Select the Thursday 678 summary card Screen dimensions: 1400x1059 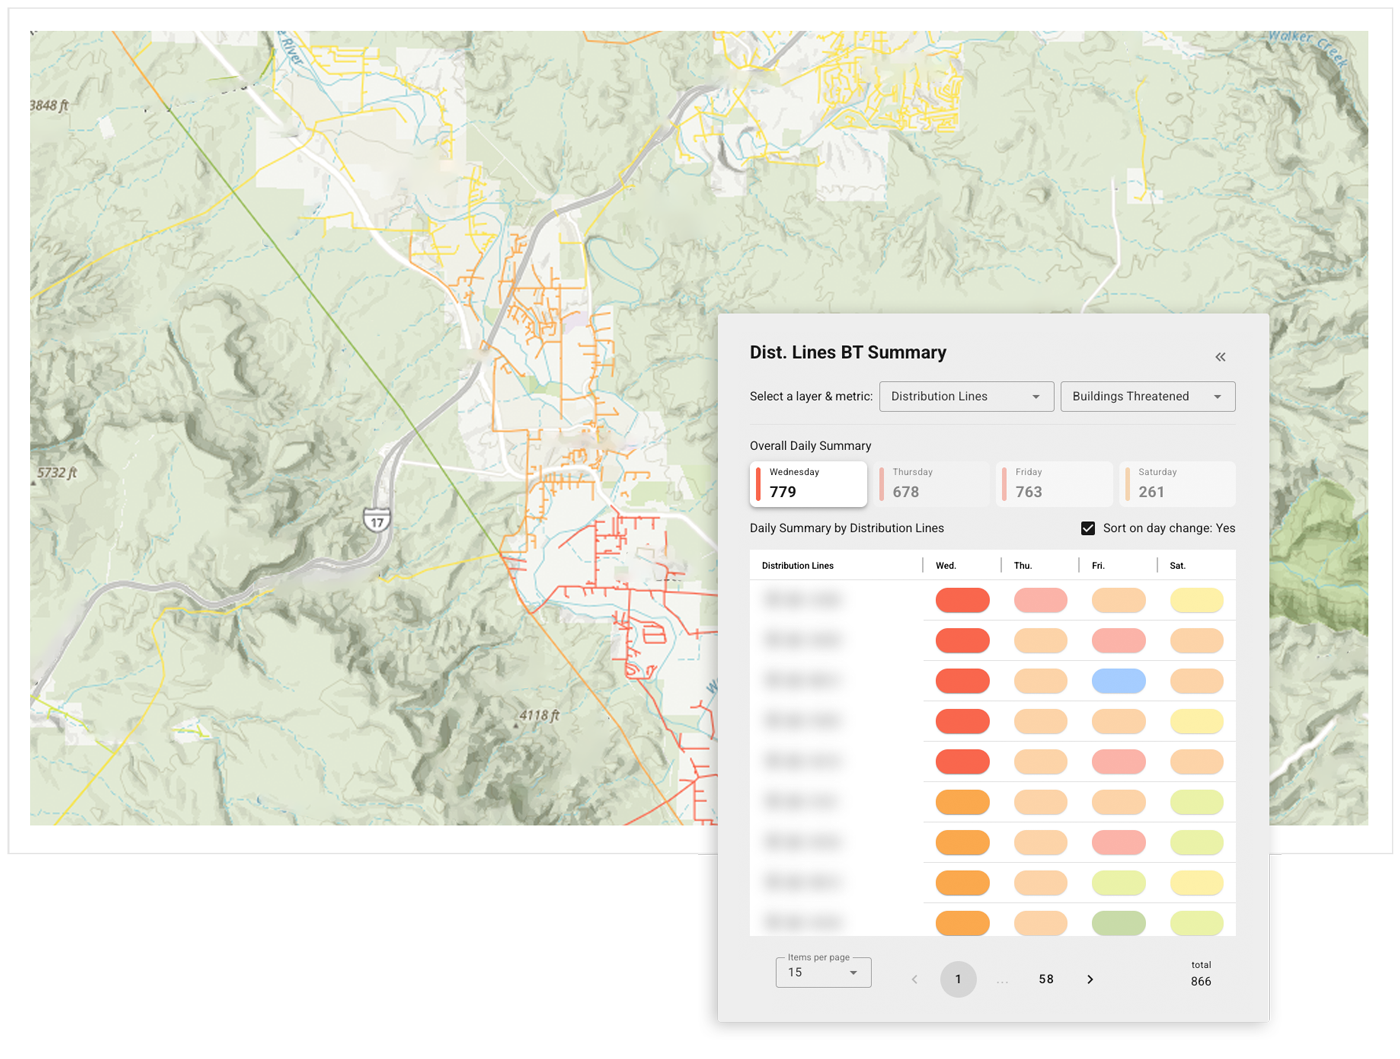coord(932,483)
